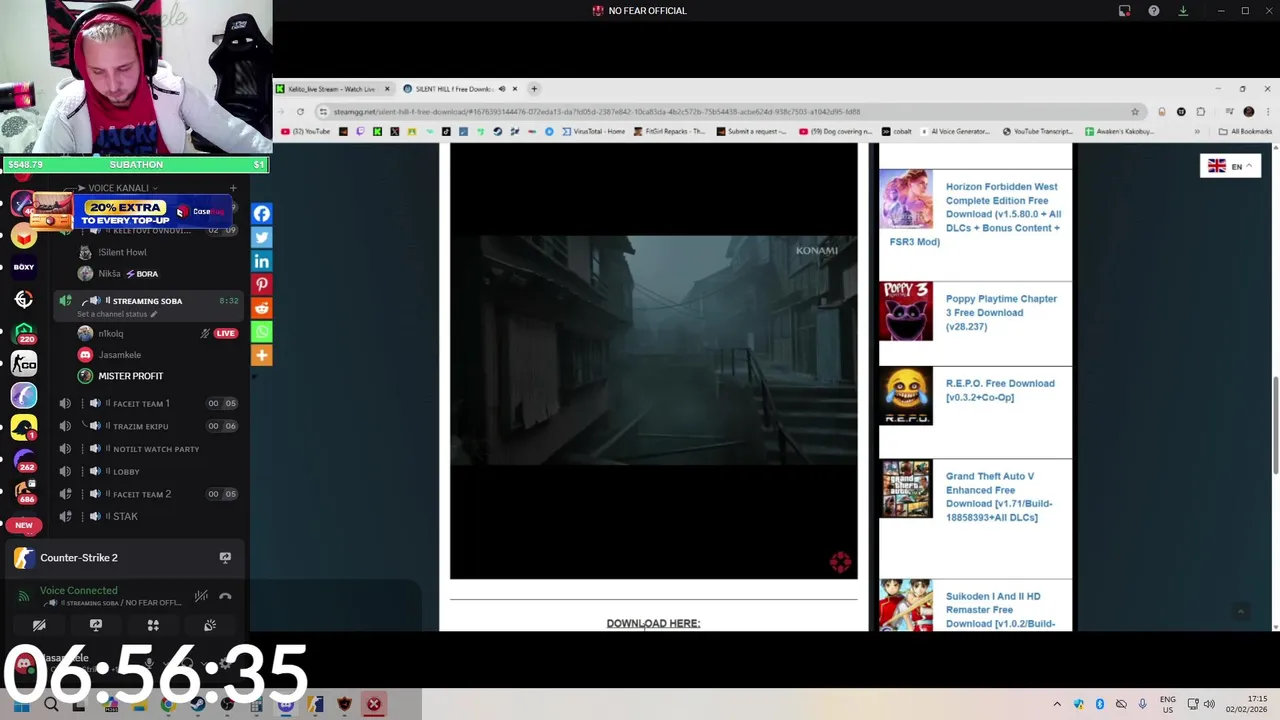Open Poppy Playtime Chapter 3 link
The image size is (1280, 720).
pyautogui.click(x=1001, y=312)
